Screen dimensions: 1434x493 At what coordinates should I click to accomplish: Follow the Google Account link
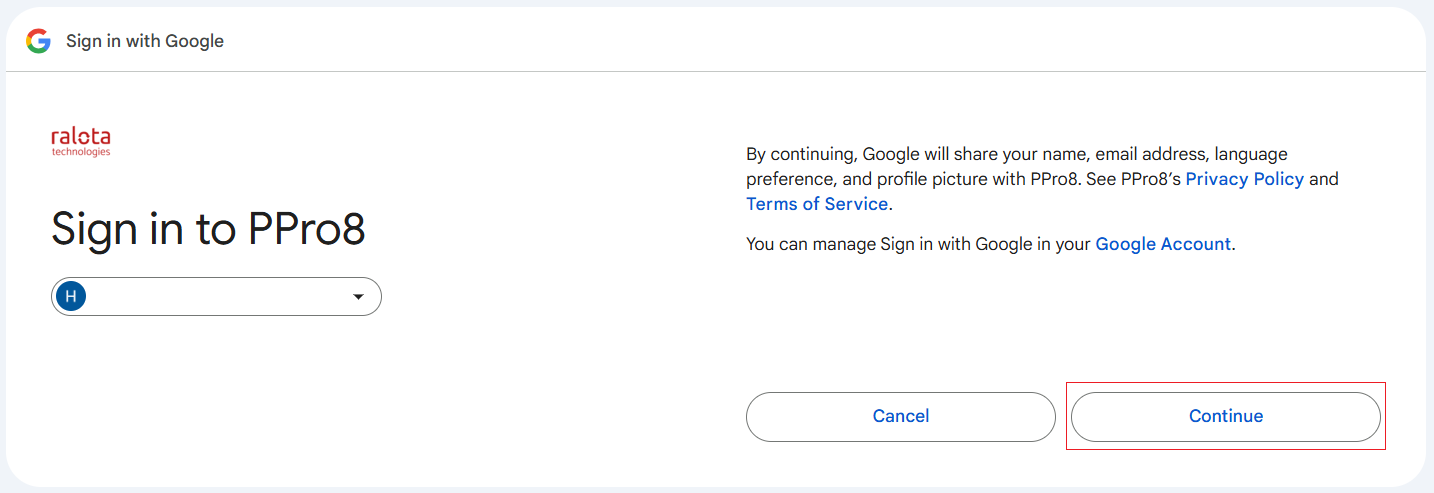(x=1163, y=244)
